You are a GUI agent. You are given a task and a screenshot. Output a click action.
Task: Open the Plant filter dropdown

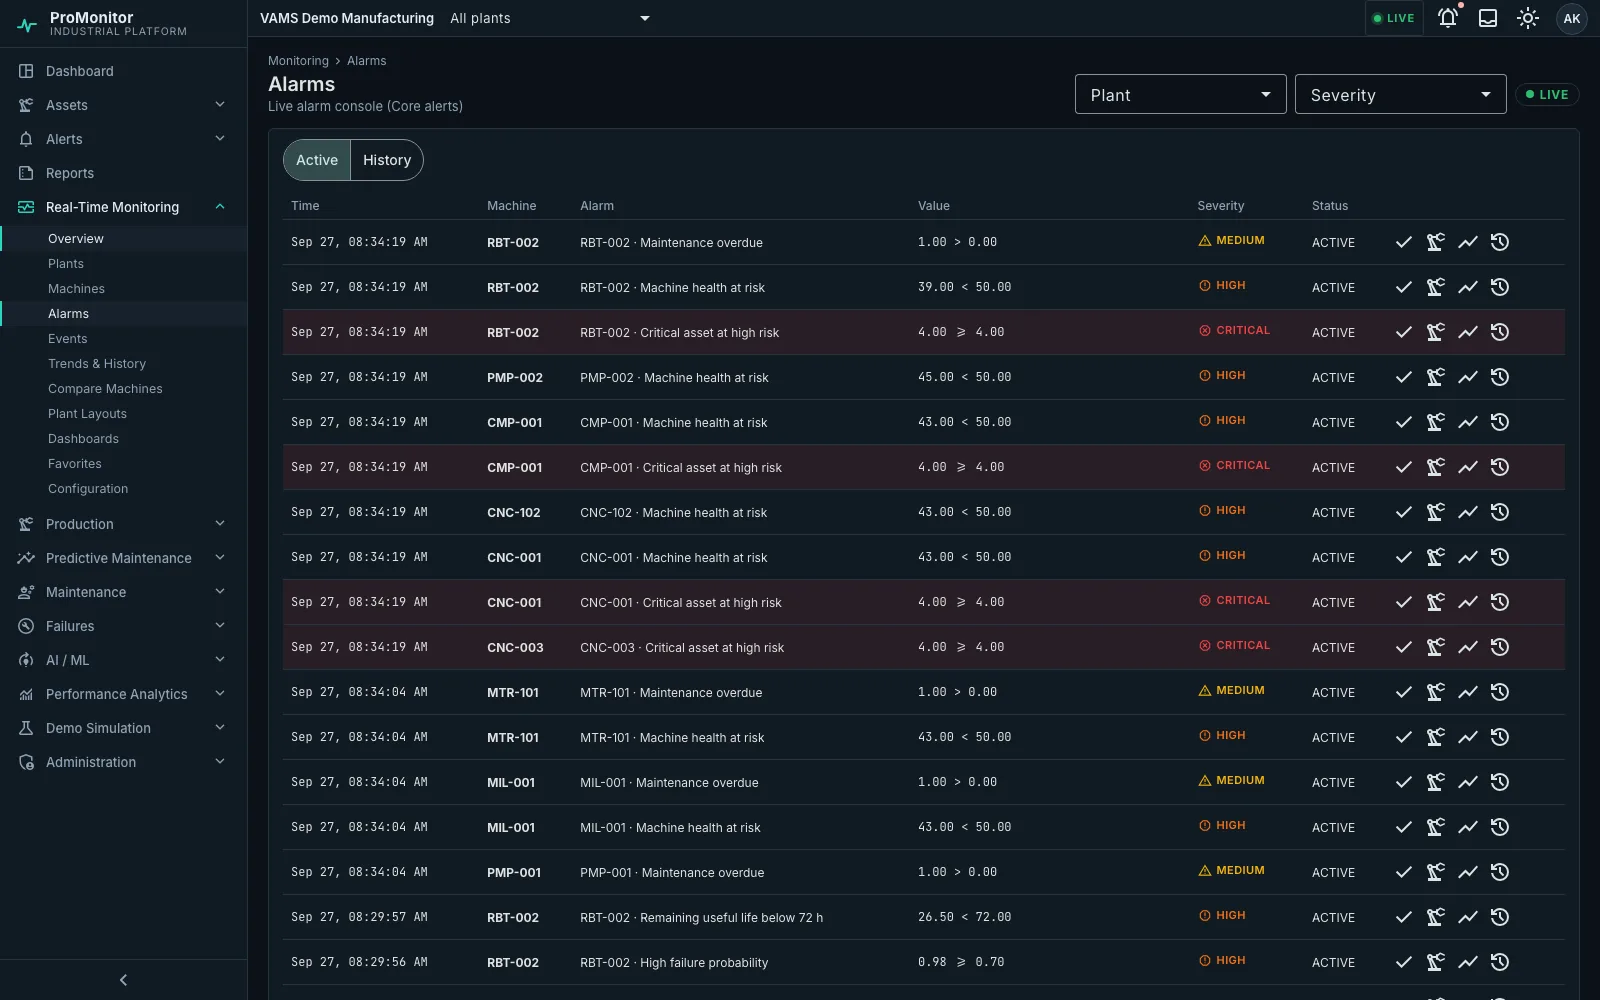(1180, 94)
